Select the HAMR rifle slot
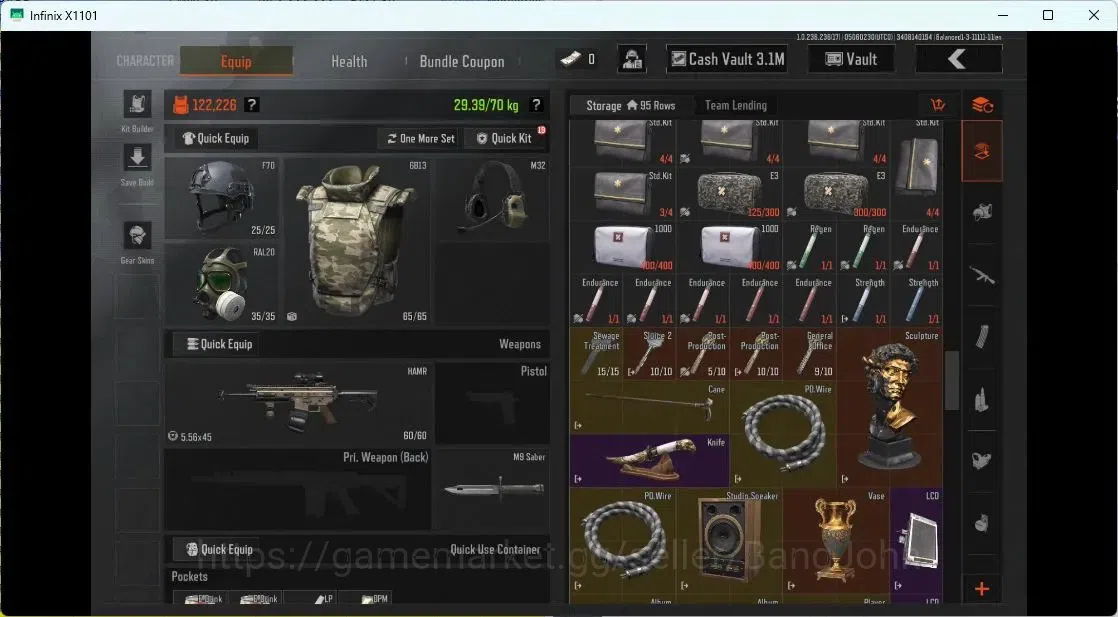 click(x=299, y=404)
